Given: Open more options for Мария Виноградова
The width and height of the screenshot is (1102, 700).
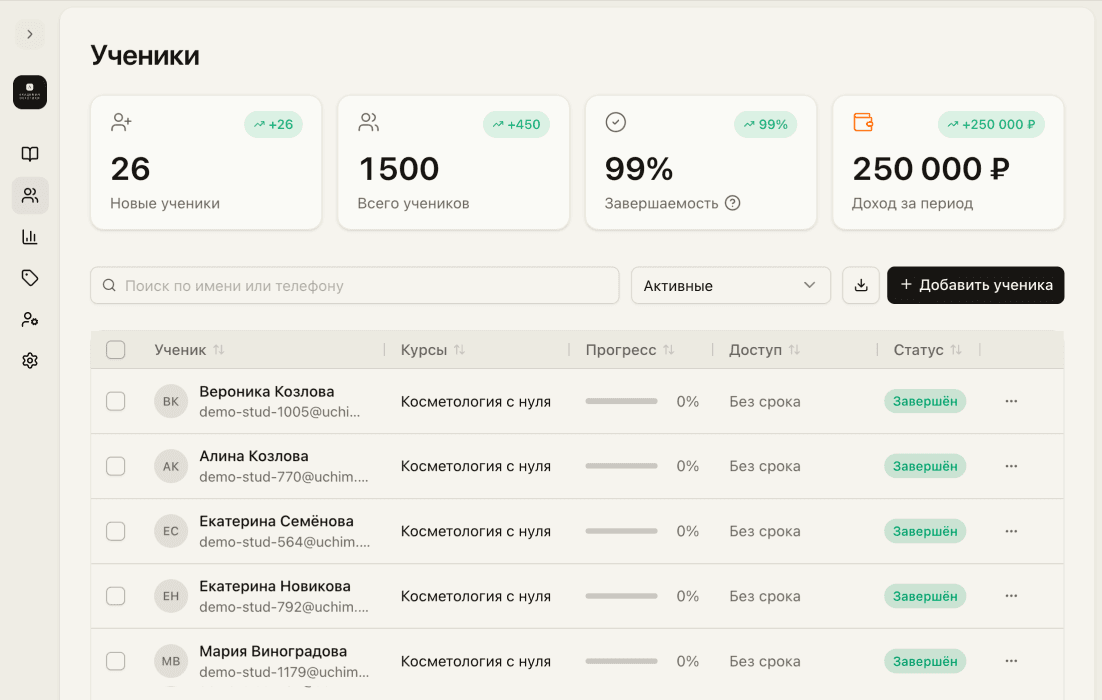Looking at the screenshot, I should click(x=1011, y=661).
